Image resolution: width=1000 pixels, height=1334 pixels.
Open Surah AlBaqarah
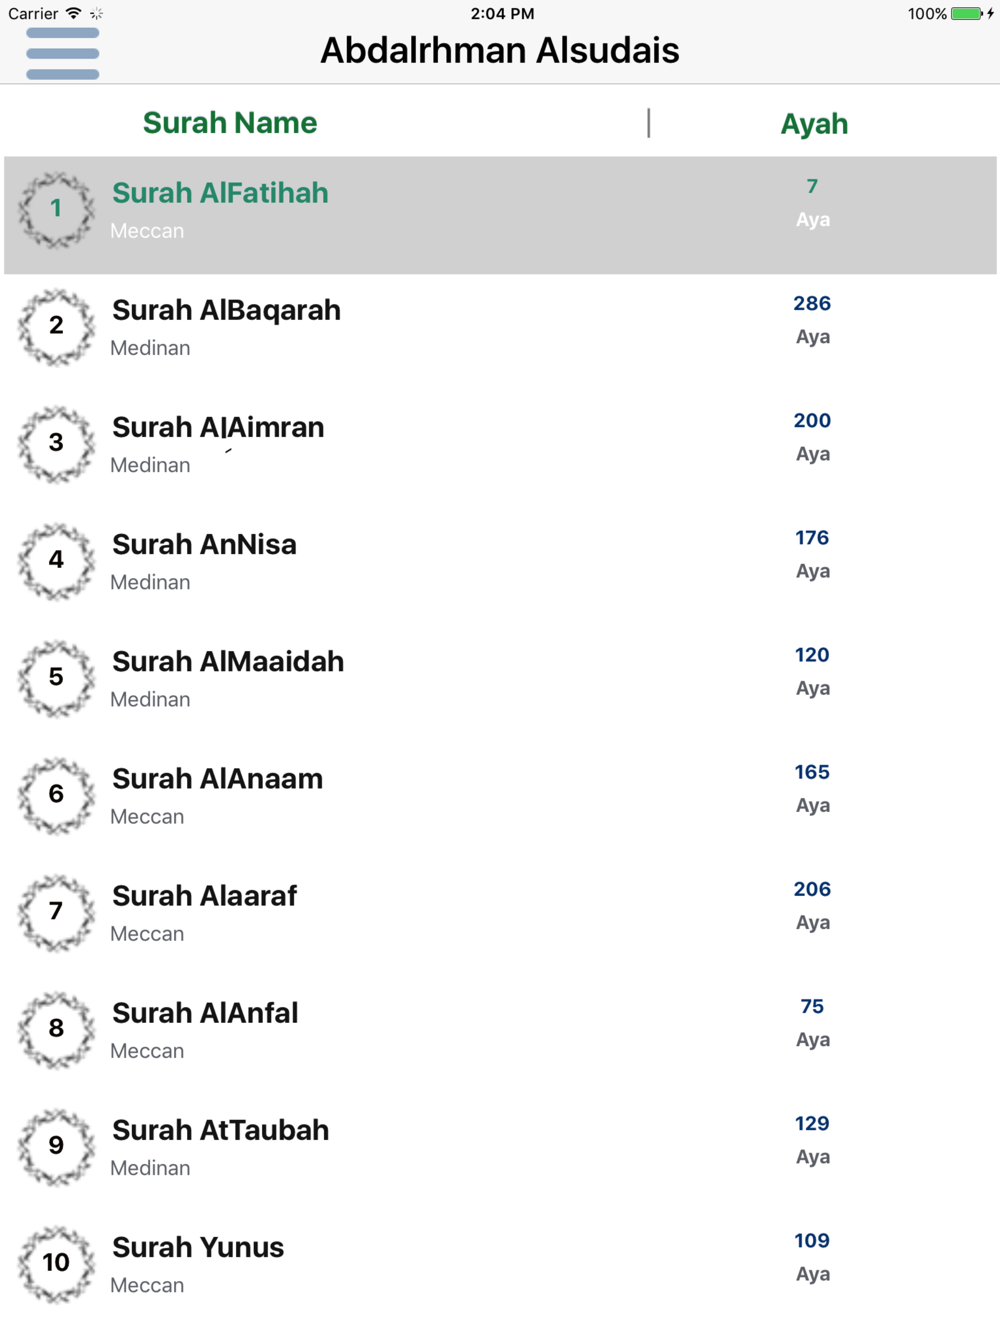pyautogui.click(x=500, y=332)
